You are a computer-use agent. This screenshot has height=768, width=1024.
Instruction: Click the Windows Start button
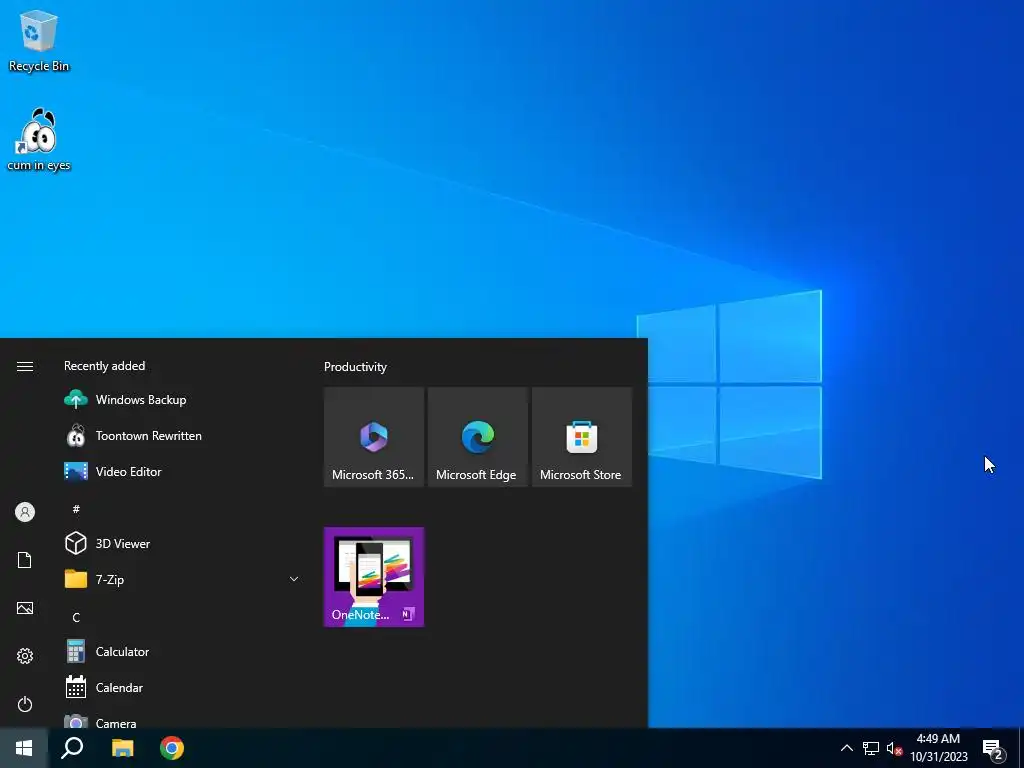point(24,748)
